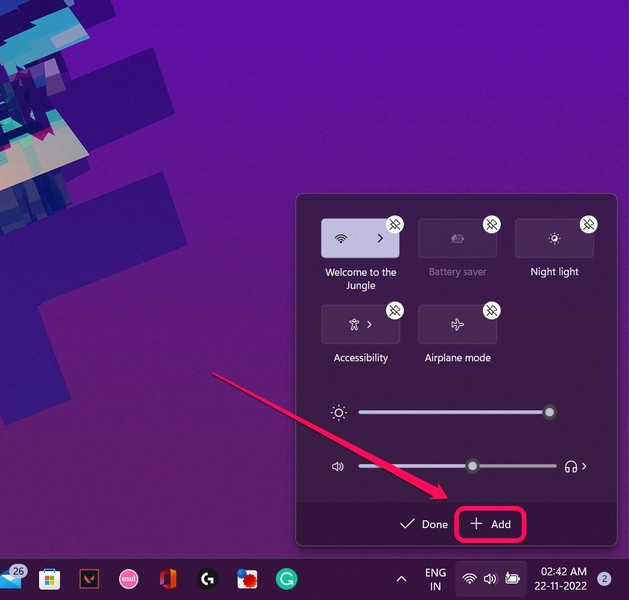Screen dimensions: 629x600
Task: Unpin the Night light tile
Action: pos(589,225)
